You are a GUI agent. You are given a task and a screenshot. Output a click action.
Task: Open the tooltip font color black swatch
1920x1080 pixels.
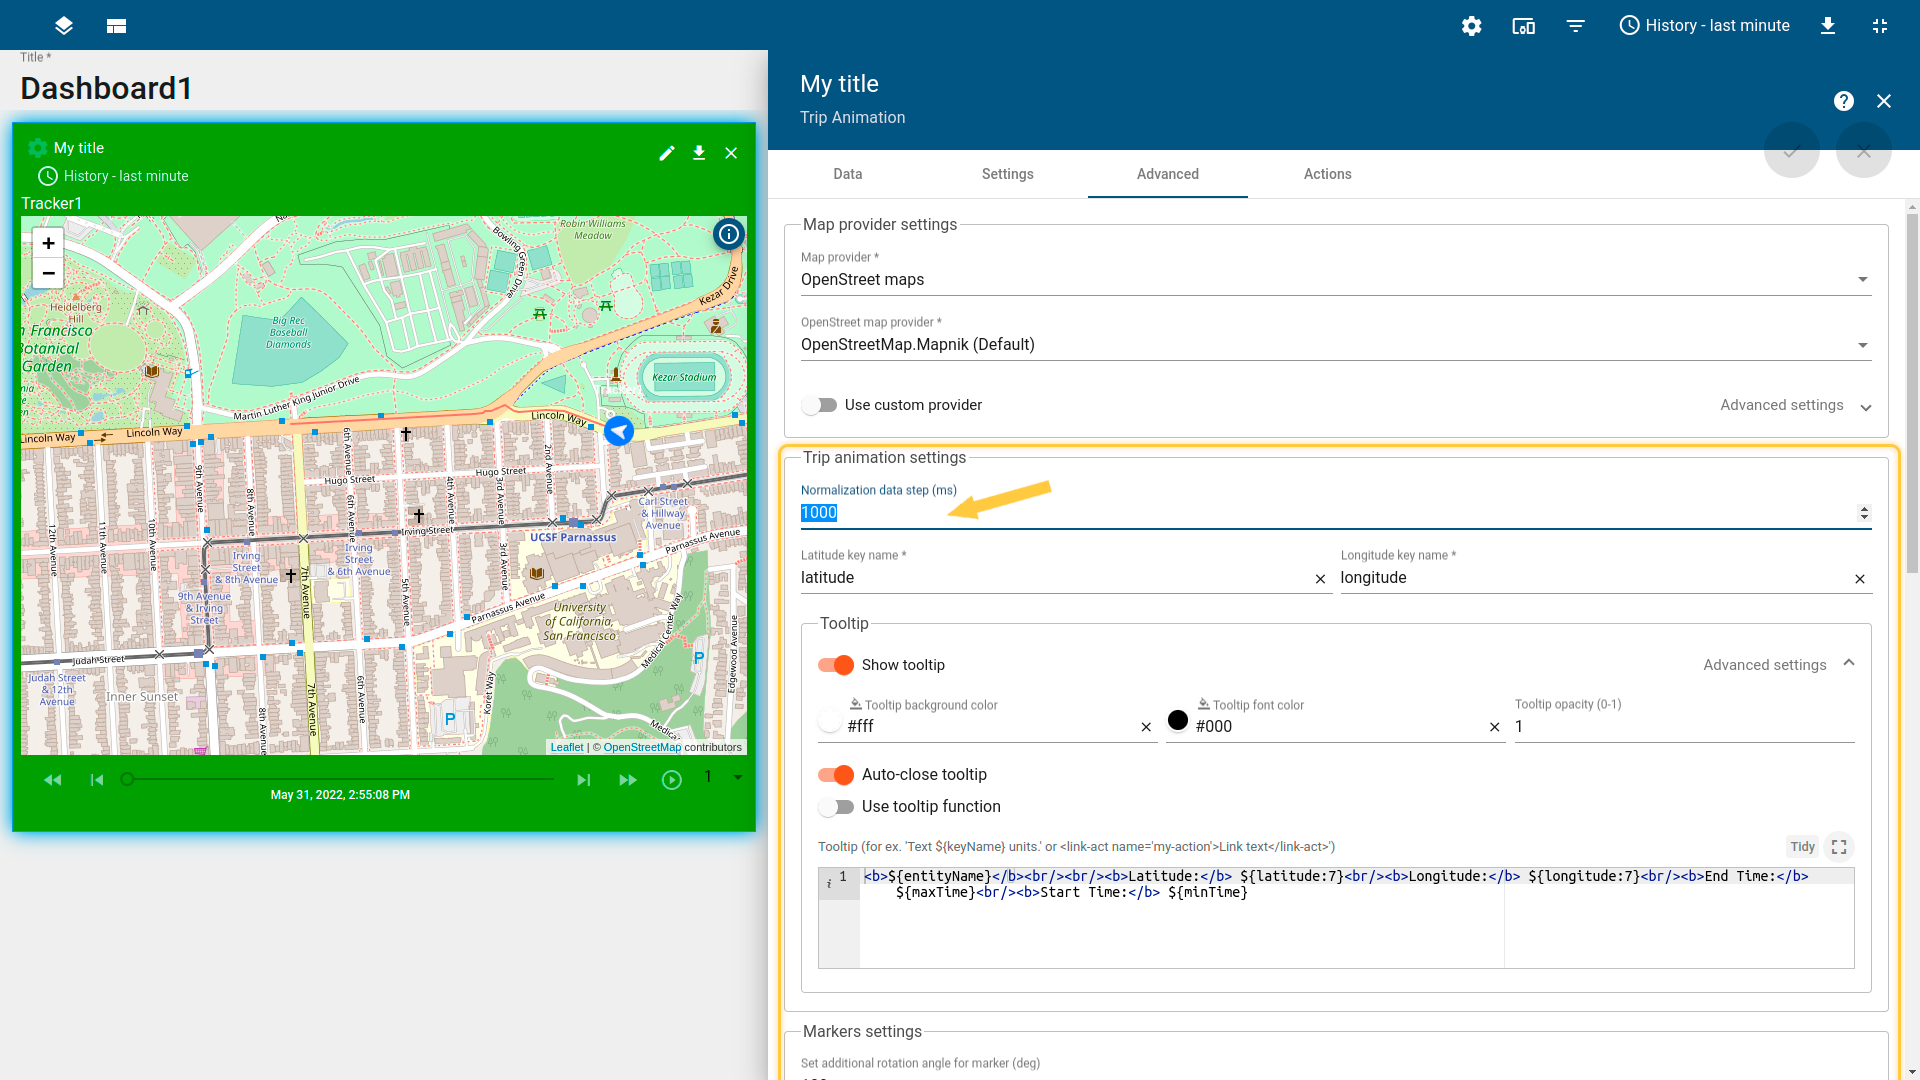click(1178, 720)
